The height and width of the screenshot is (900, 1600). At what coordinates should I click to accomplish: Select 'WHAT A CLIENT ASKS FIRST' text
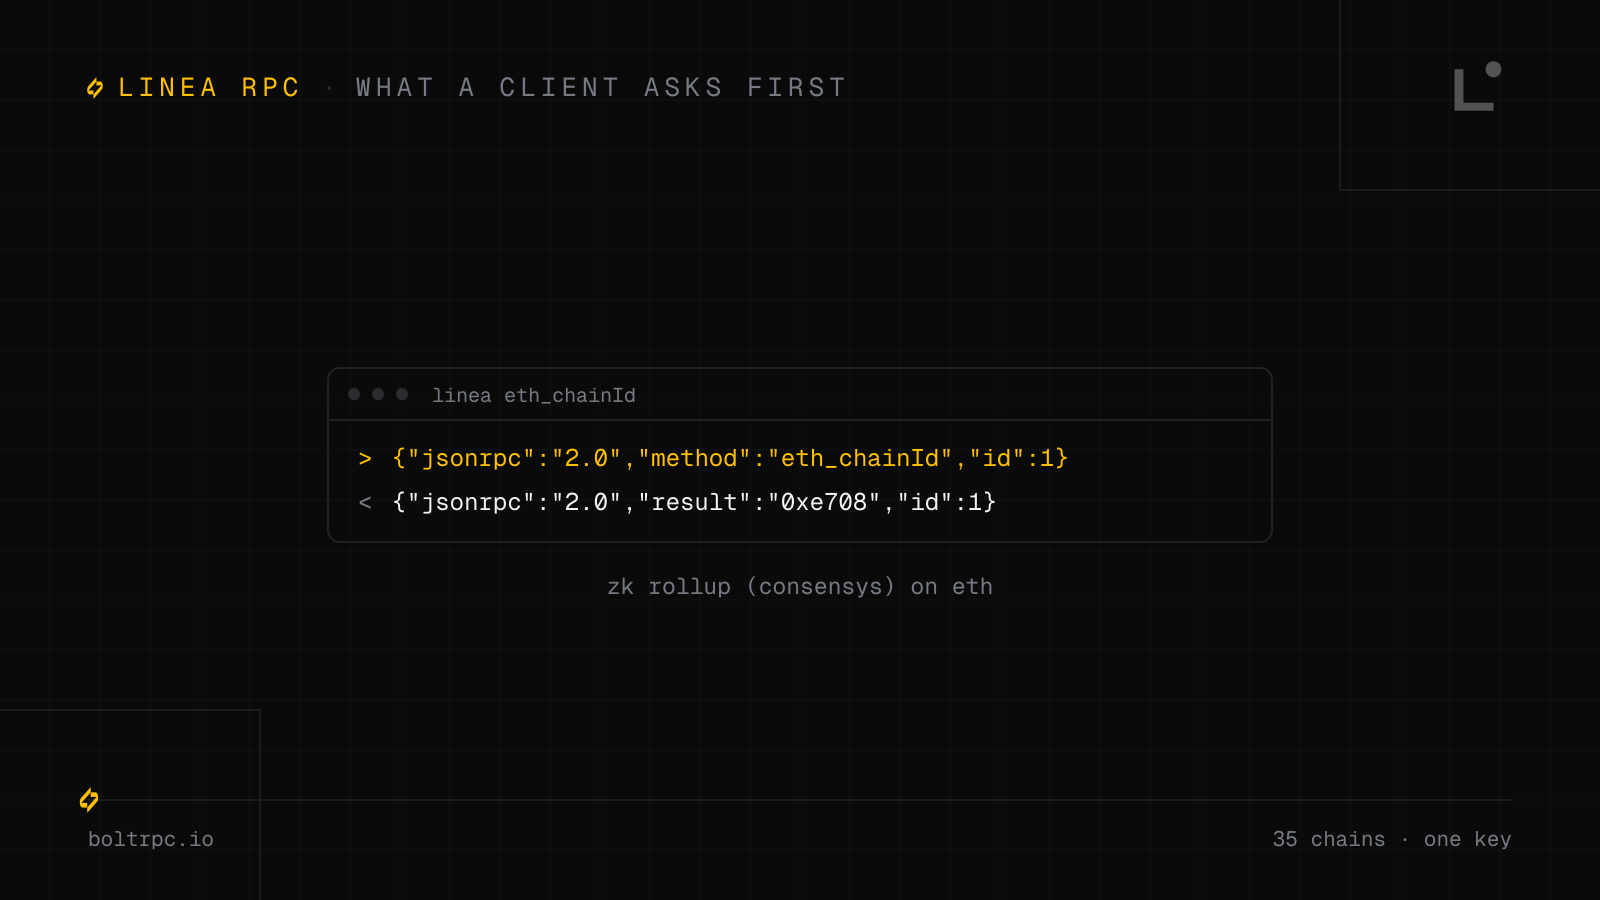pyautogui.click(x=601, y=88)
